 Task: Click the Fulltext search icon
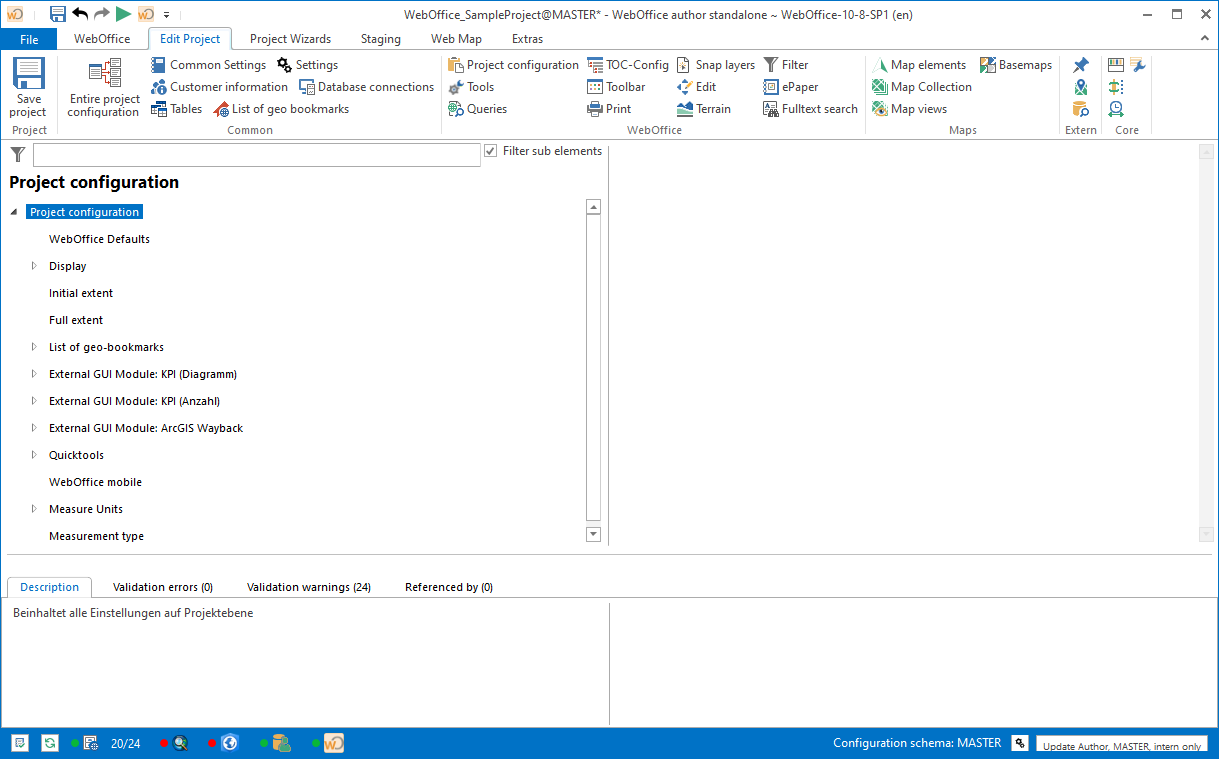coord(809,108)
